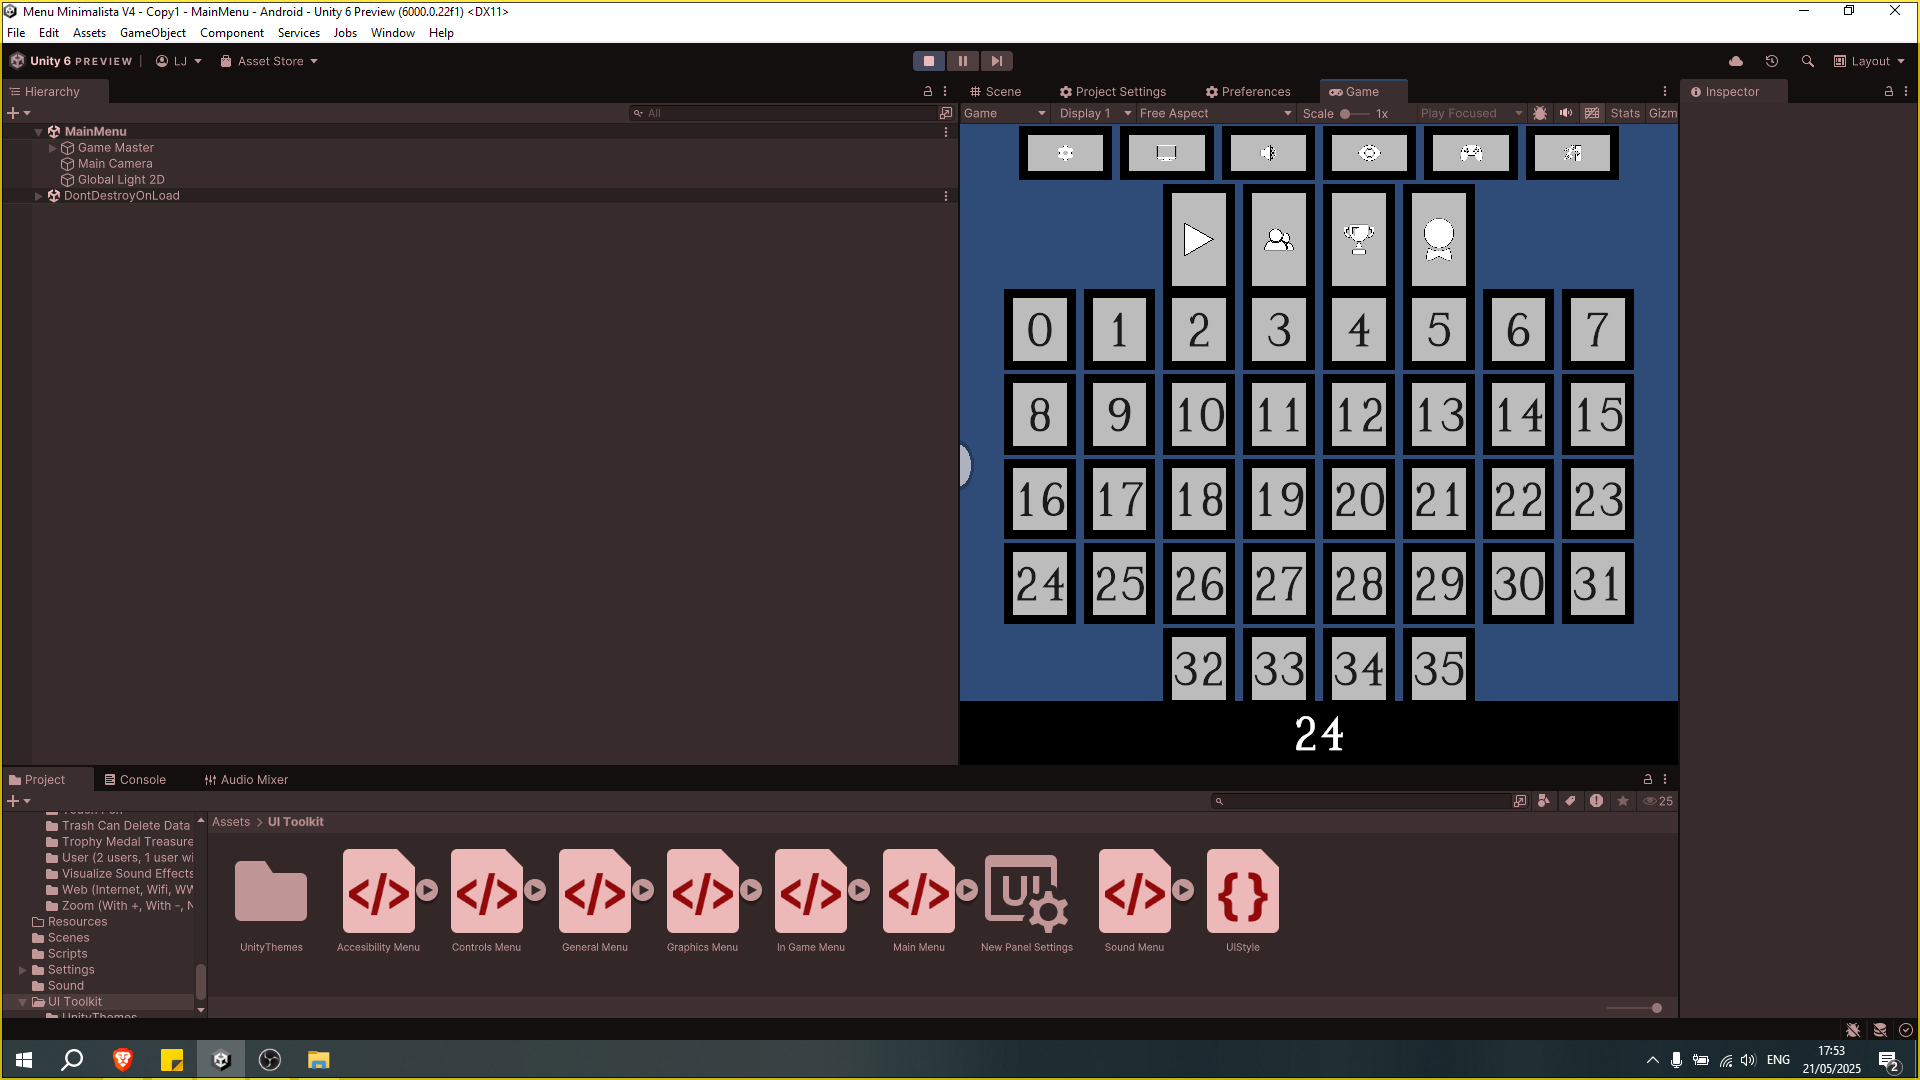
Task: Click the level 24 button
Action: (x=1040, y=584)
